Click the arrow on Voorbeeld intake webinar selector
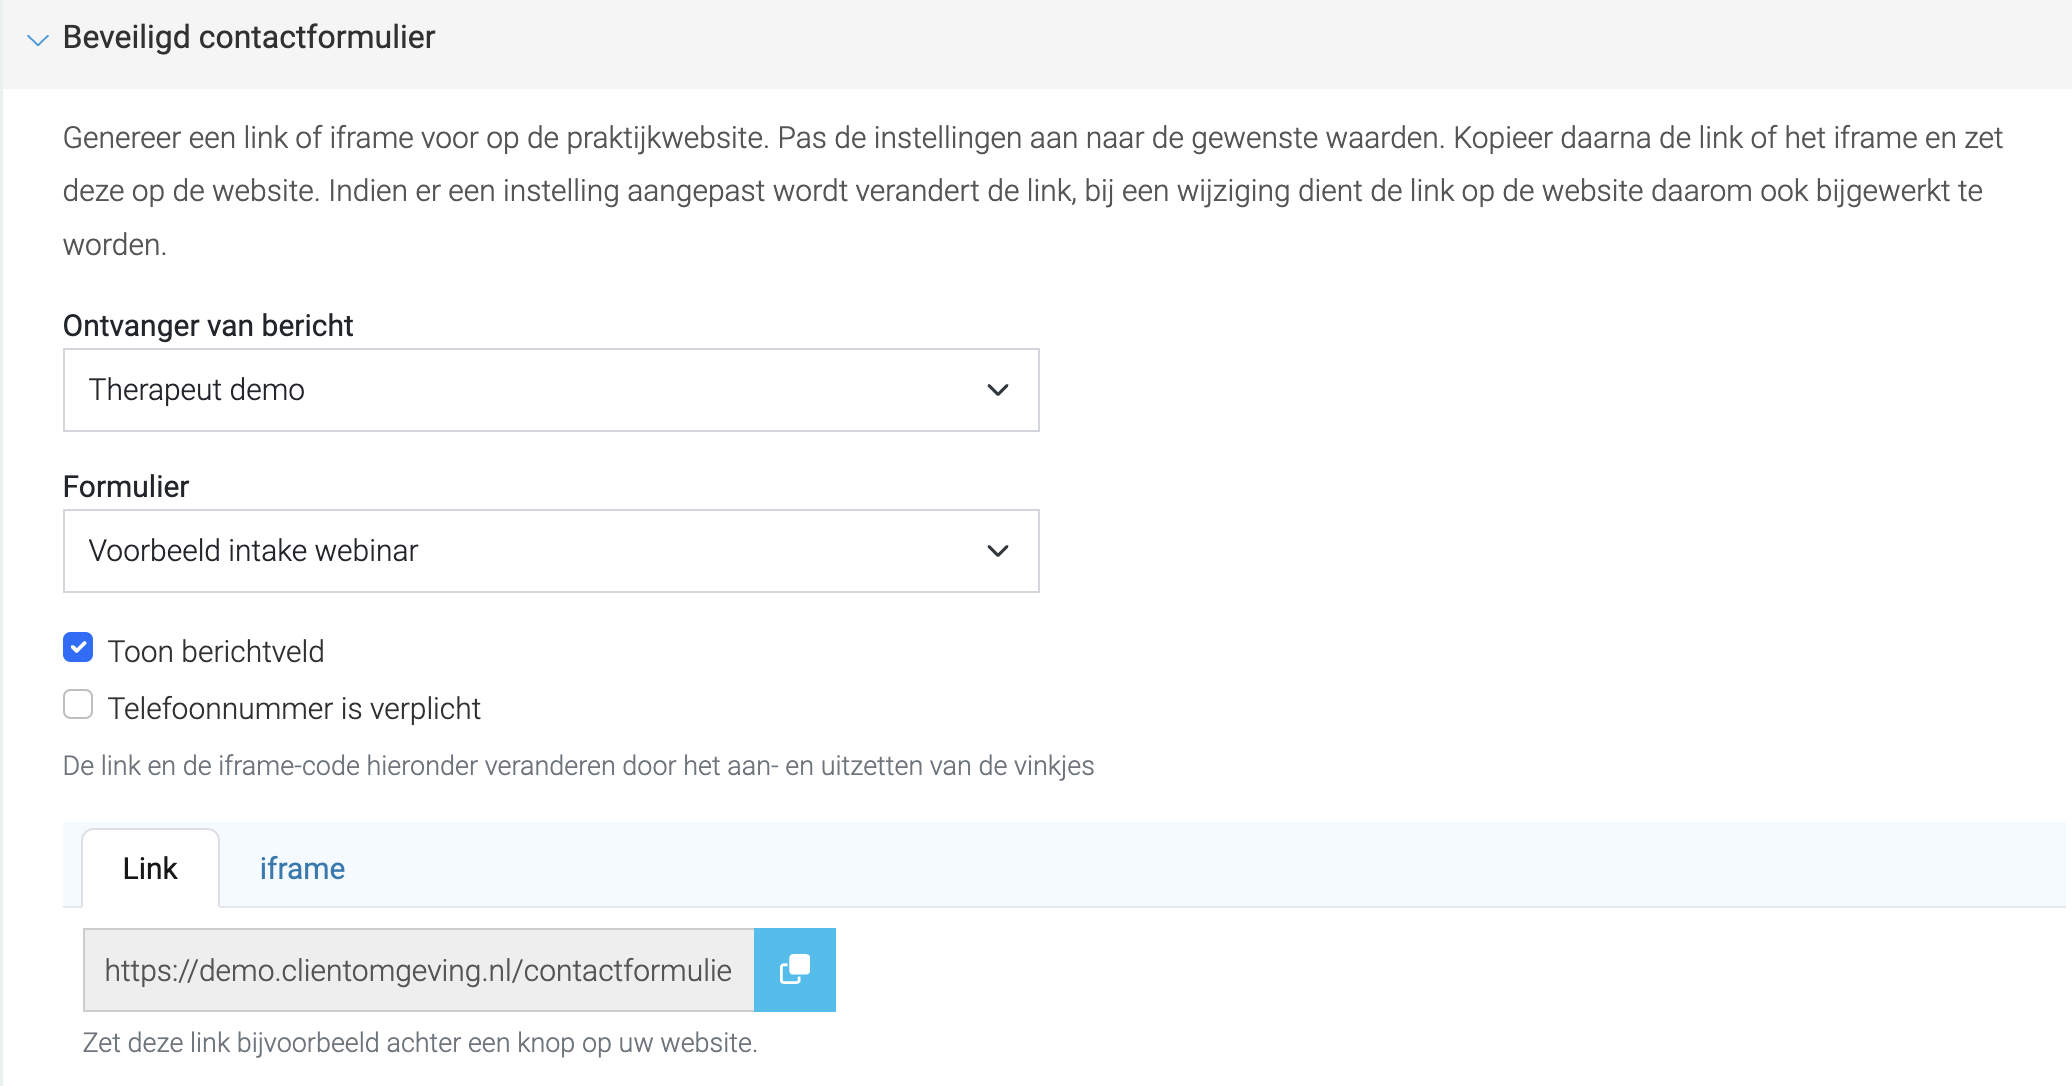Viewport: 2072px width, 1086px height. click(997, 551)
